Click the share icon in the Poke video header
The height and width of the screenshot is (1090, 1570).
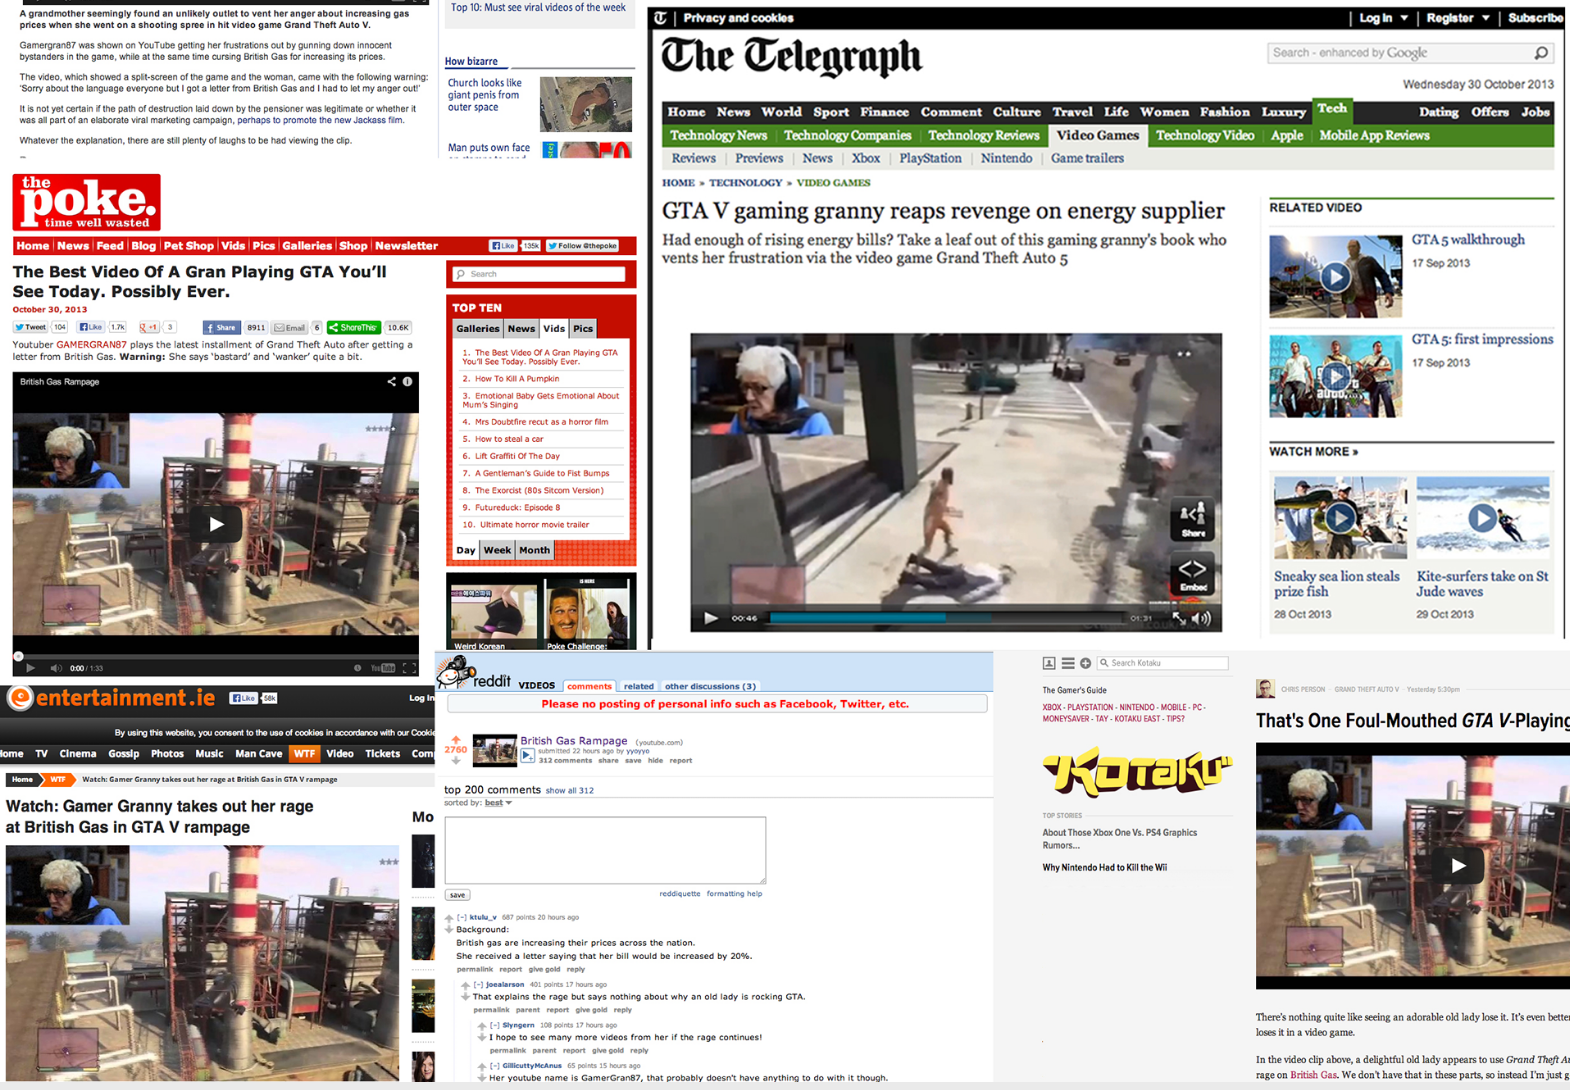[391, 382]
